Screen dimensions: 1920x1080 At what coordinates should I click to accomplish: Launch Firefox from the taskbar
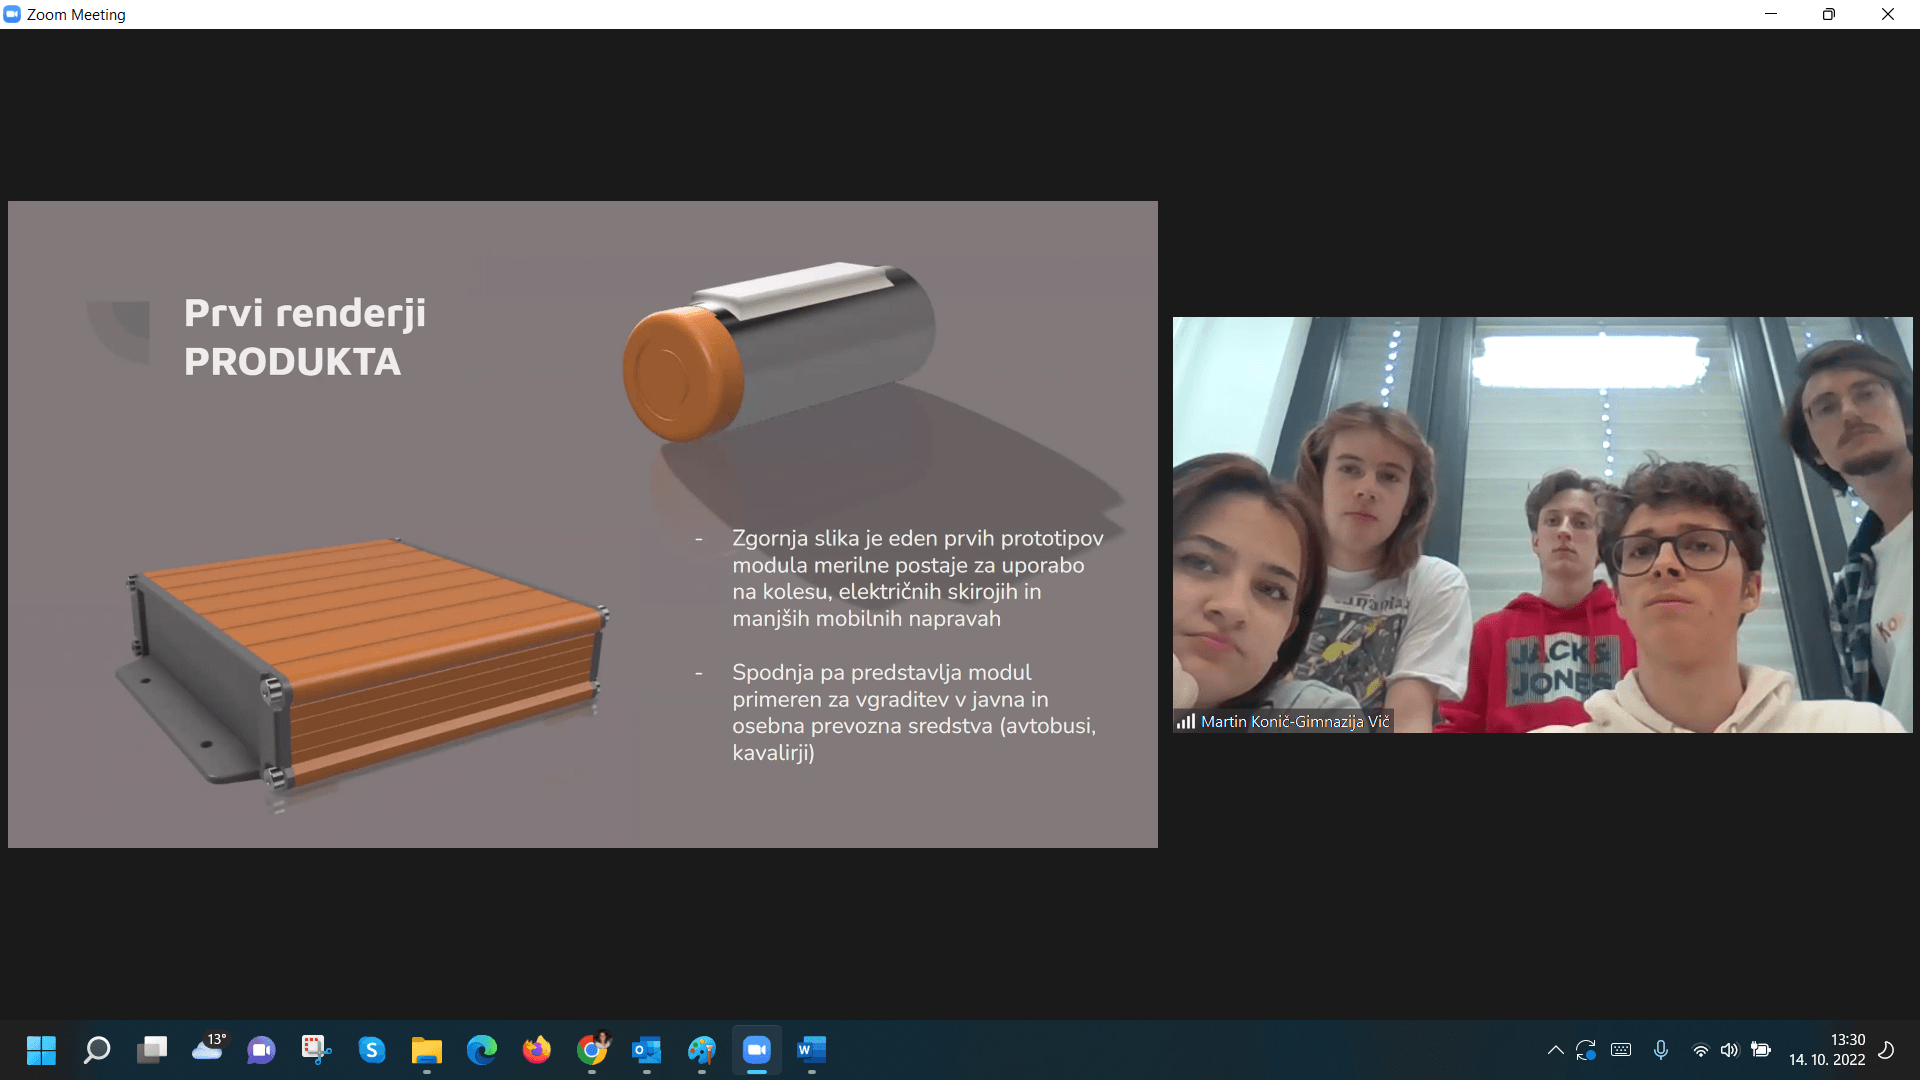[537, 1050]
